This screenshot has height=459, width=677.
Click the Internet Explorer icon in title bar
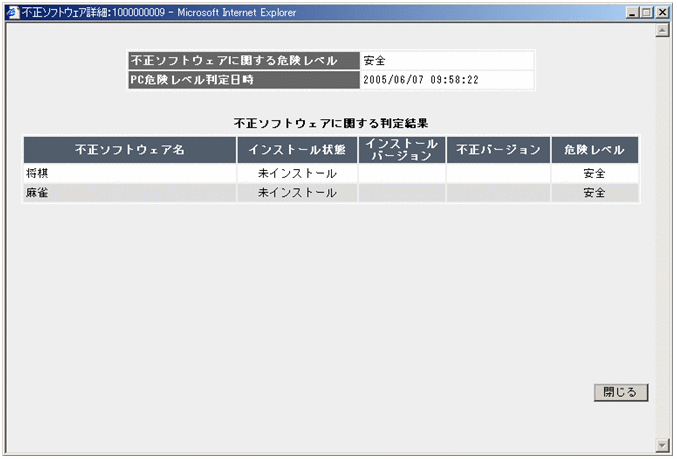click(13, 13)
